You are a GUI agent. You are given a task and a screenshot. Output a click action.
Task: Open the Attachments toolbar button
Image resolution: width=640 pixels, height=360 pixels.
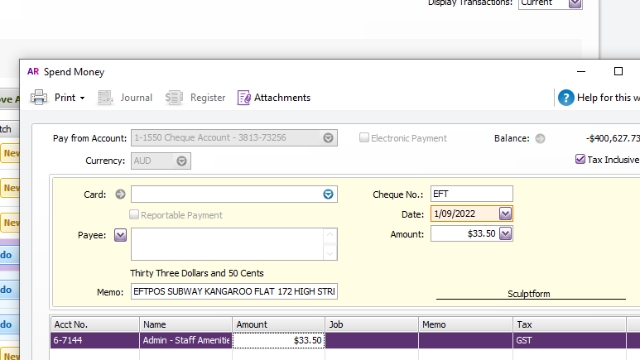click(x=274, y=98)
